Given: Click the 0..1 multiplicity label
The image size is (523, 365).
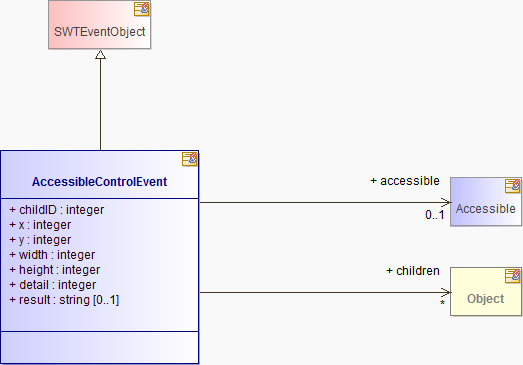Looking at the screenshot, I should (x=435, y=215).
